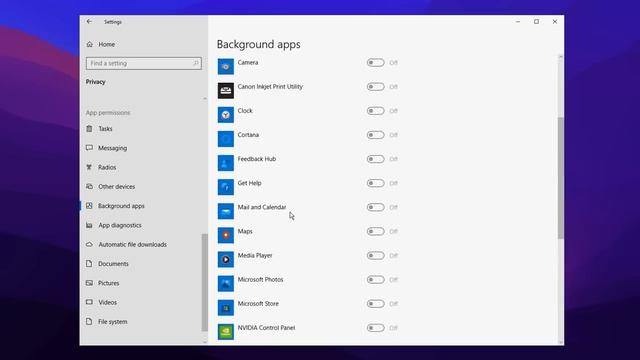
Task: Click the Automatic file downloads cloud icon
Action: click(89, 244)
